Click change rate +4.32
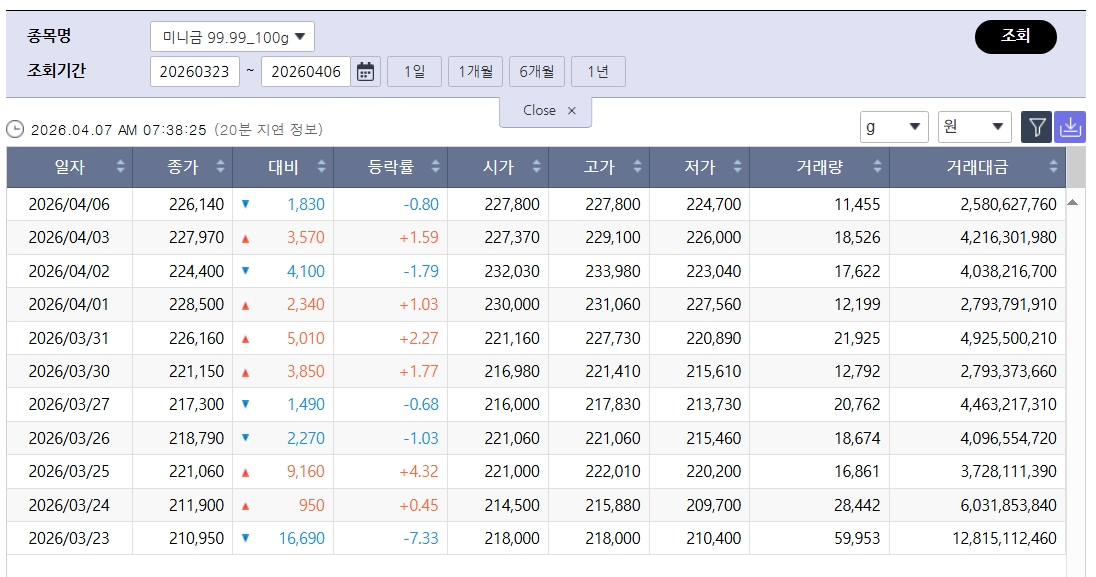 (x=419, y=471)
